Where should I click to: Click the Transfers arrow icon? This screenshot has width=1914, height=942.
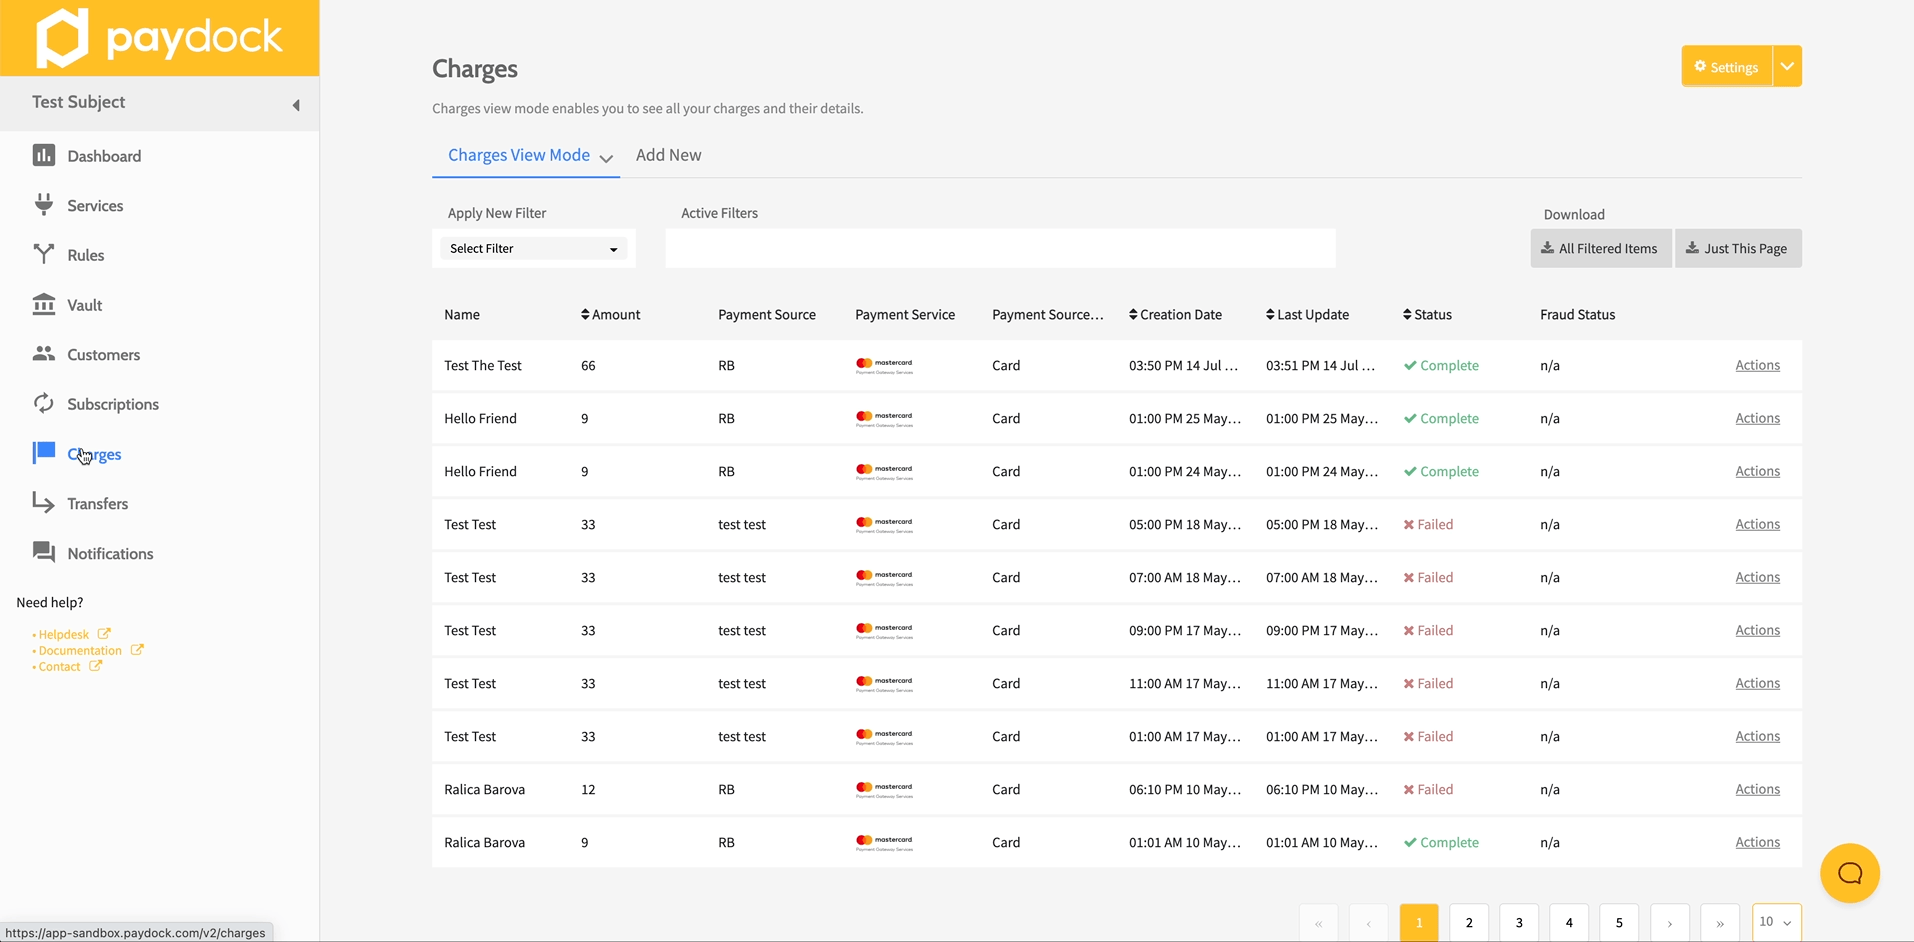43,503
